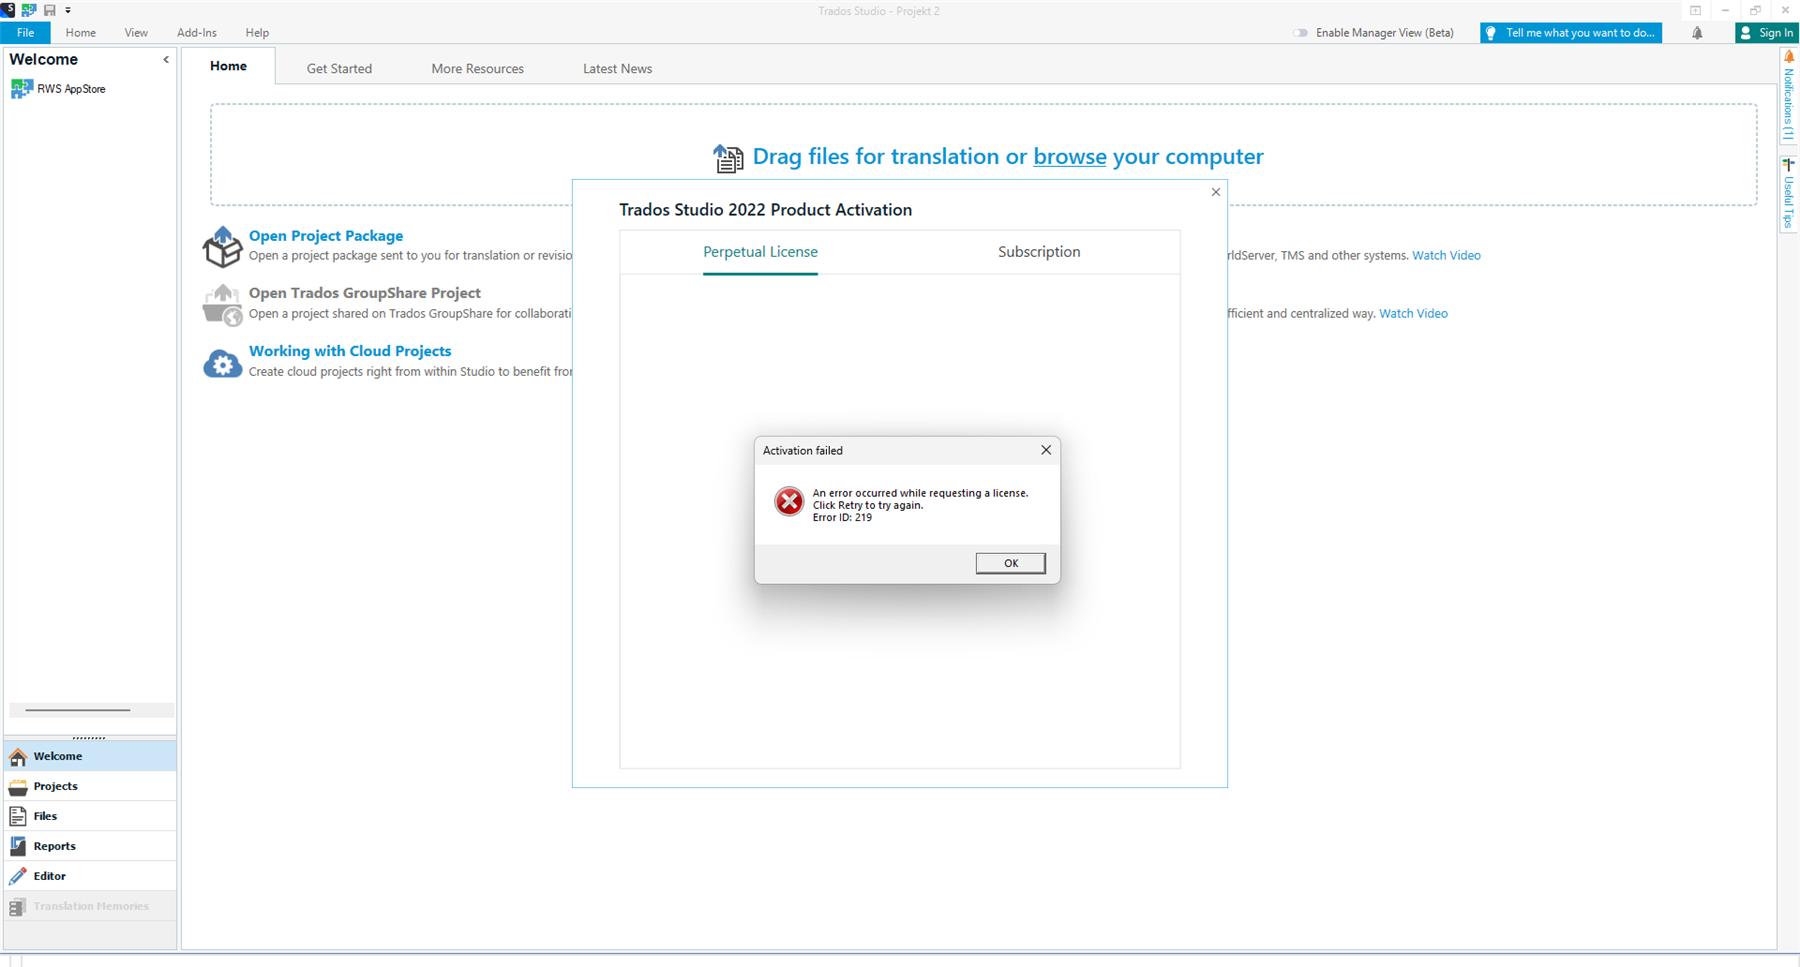Open the Add-Ins ribbon tab
The height and width of the screenshot is (967, 1800).
[197, 33]
